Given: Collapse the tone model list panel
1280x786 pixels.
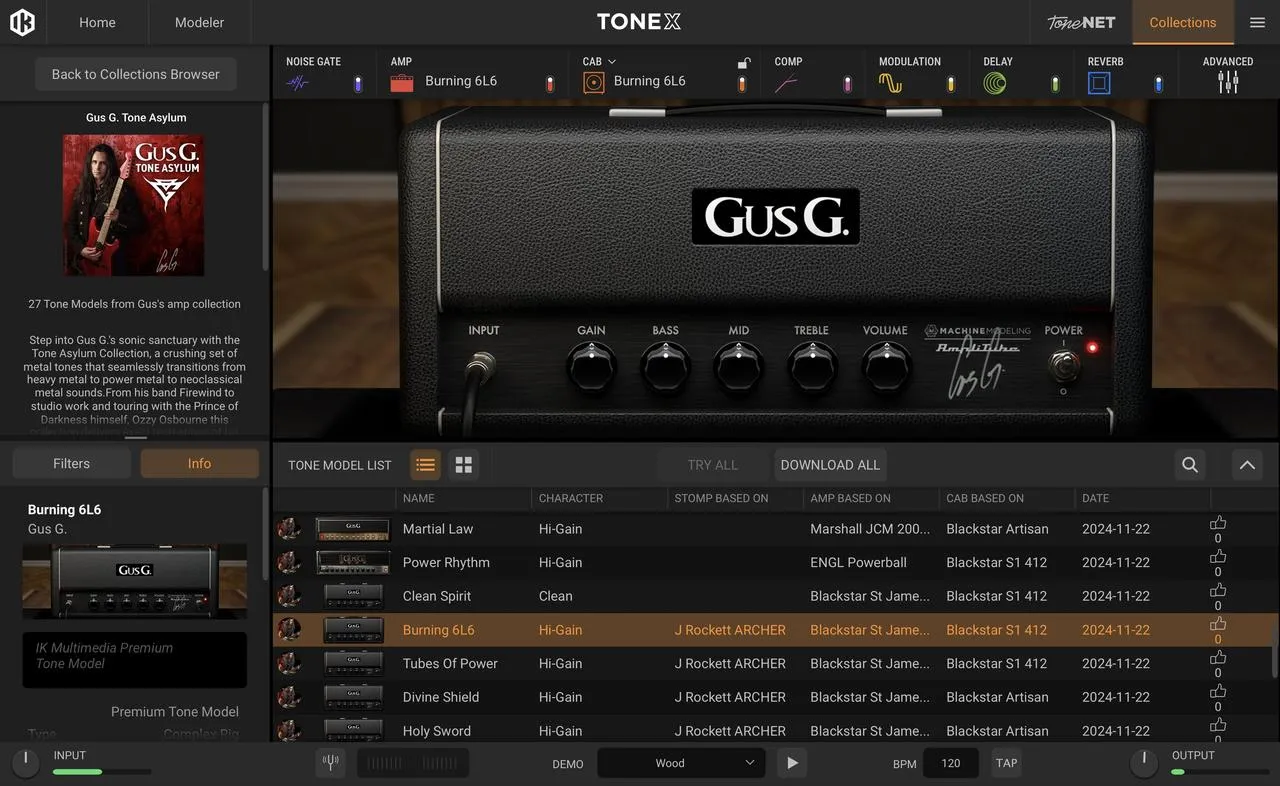Looking at the screenshot, I should click(x=1246, y=465).
